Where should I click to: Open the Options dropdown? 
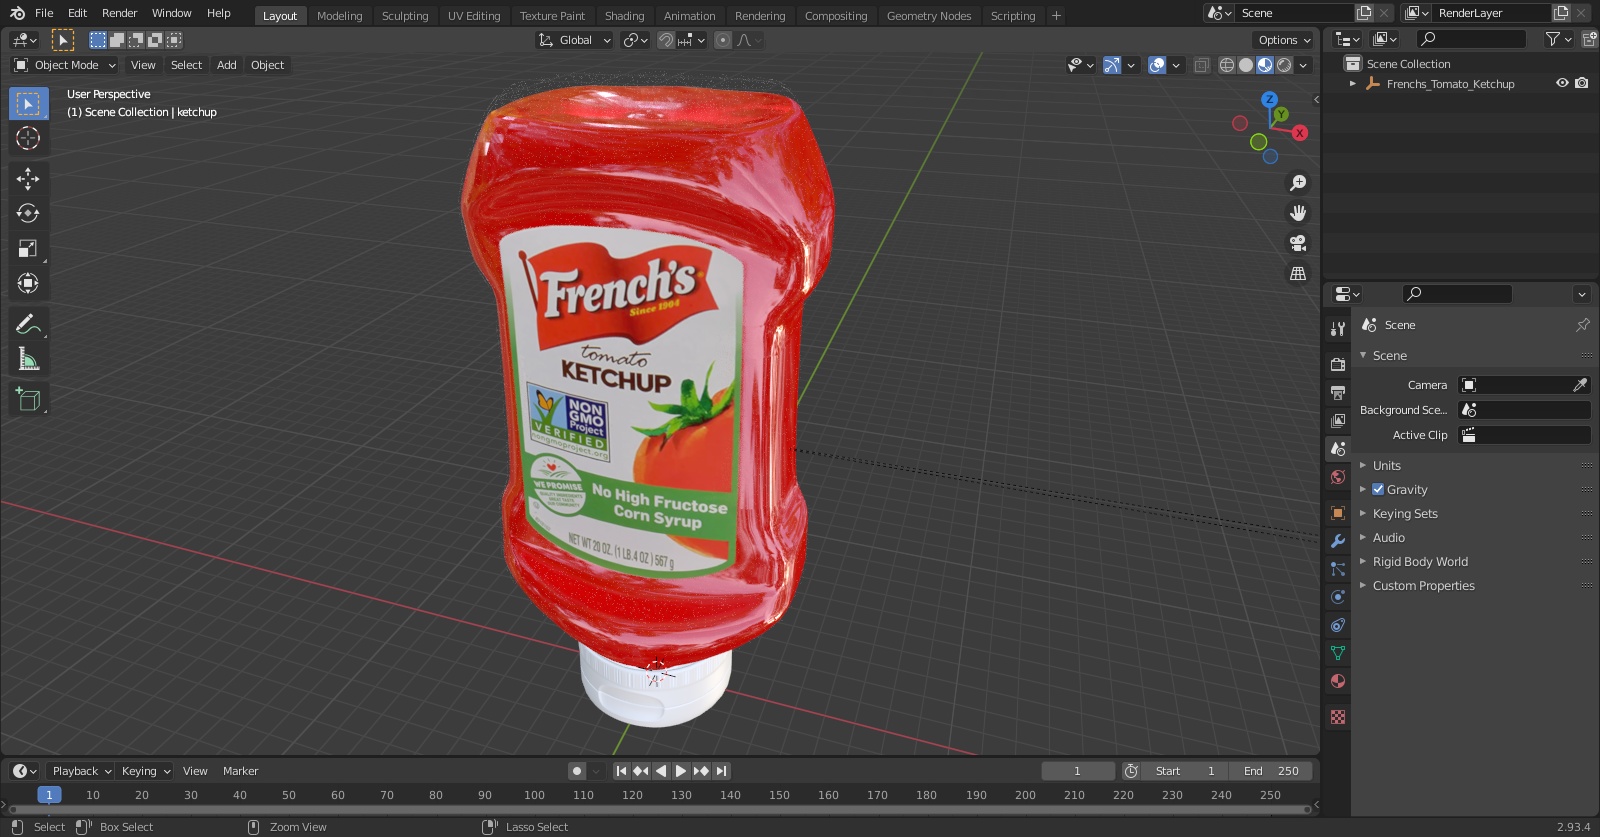point(1284,40)
